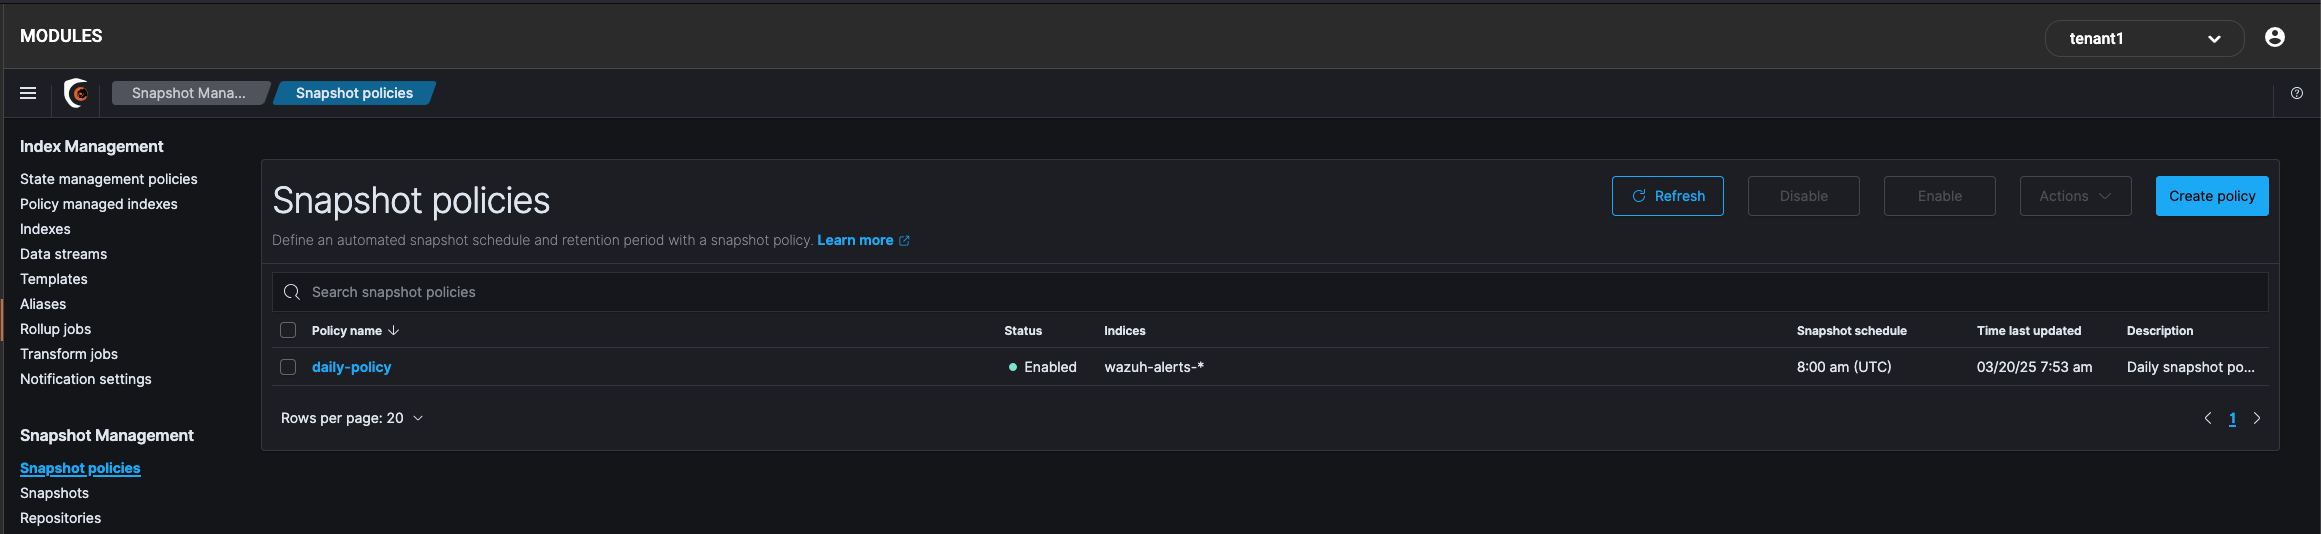
Task: Go to next page arrow
Action: [x=2257, y=418]
